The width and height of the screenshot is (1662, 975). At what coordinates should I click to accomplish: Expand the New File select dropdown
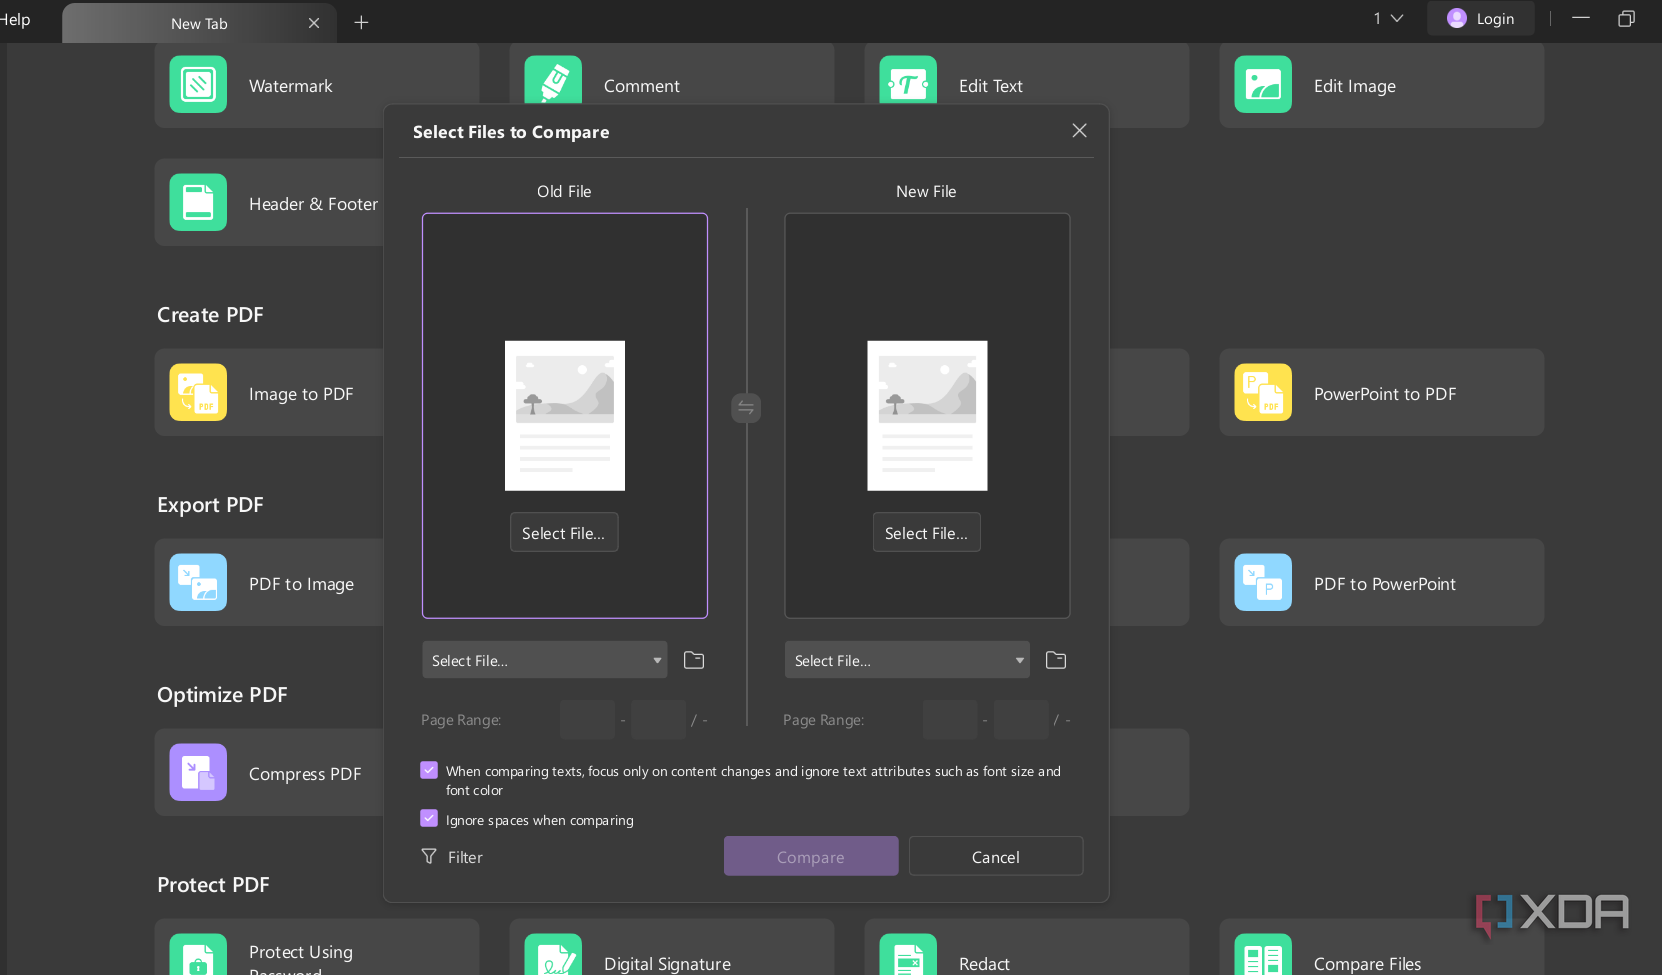coord(907,660)
